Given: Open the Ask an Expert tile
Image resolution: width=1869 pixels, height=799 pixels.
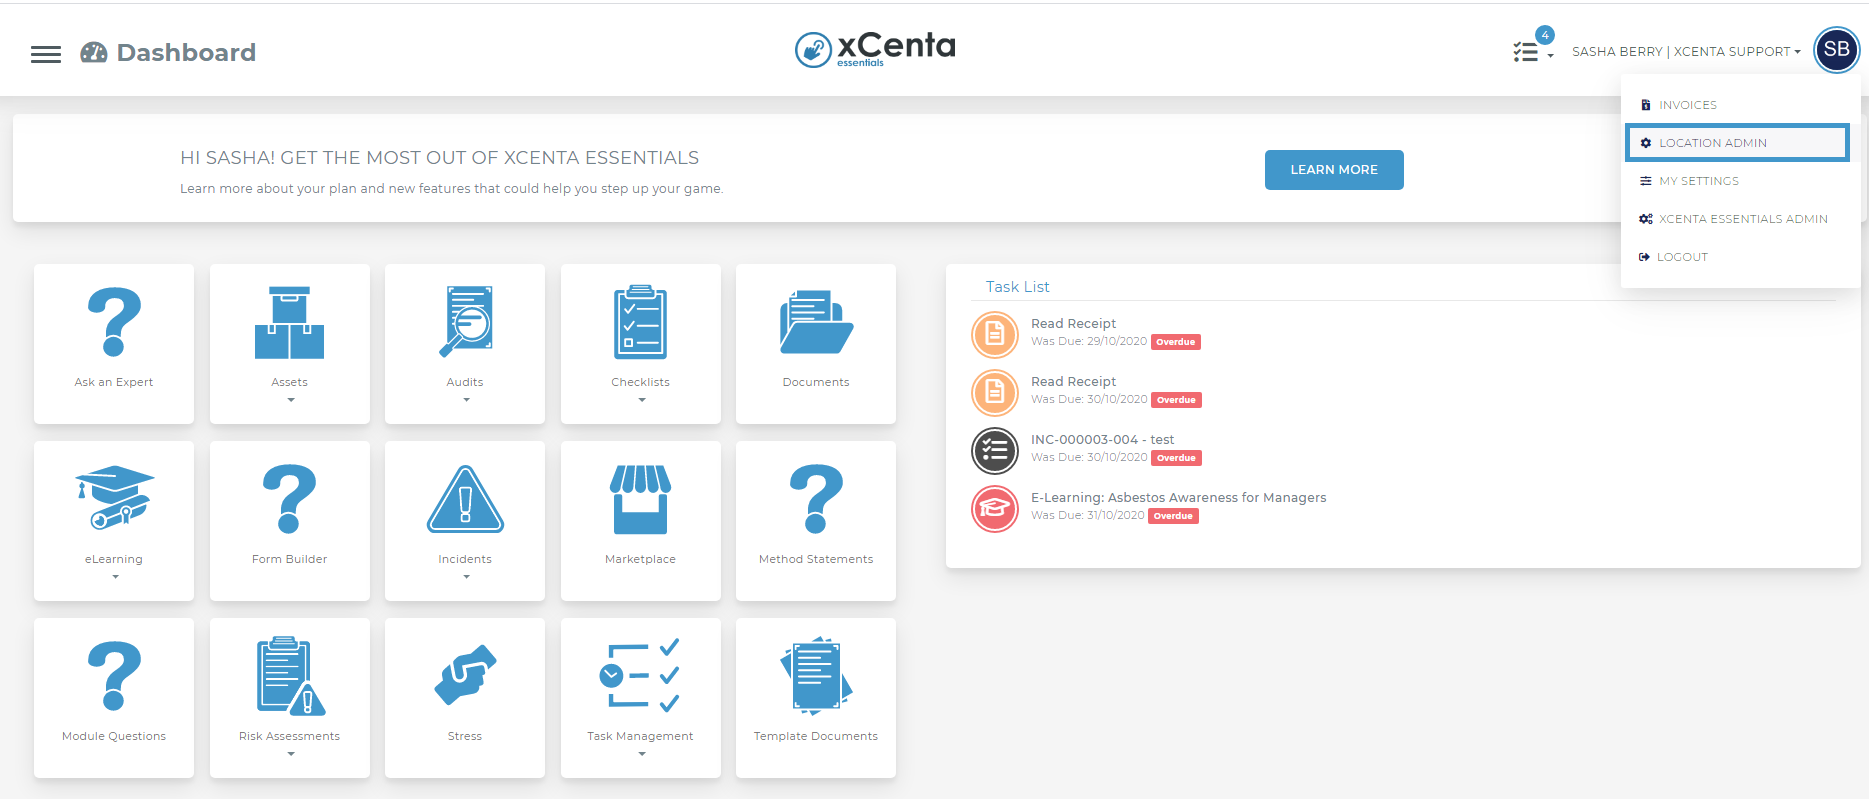Looking at the screenshot, I should click(114, 344).
